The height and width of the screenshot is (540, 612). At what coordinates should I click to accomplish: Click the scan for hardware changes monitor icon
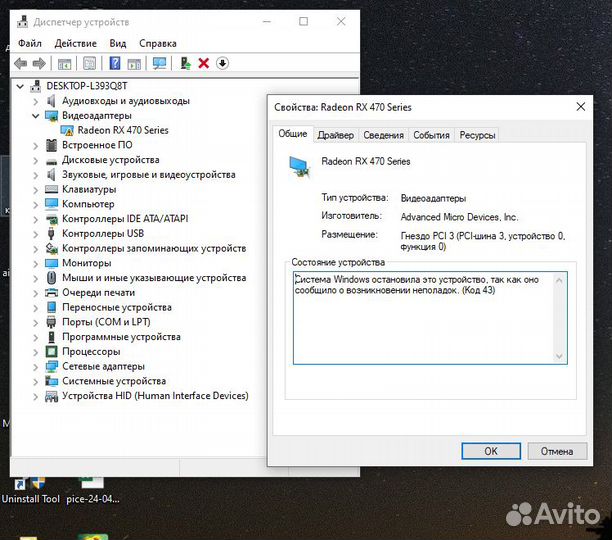point(159,63)
